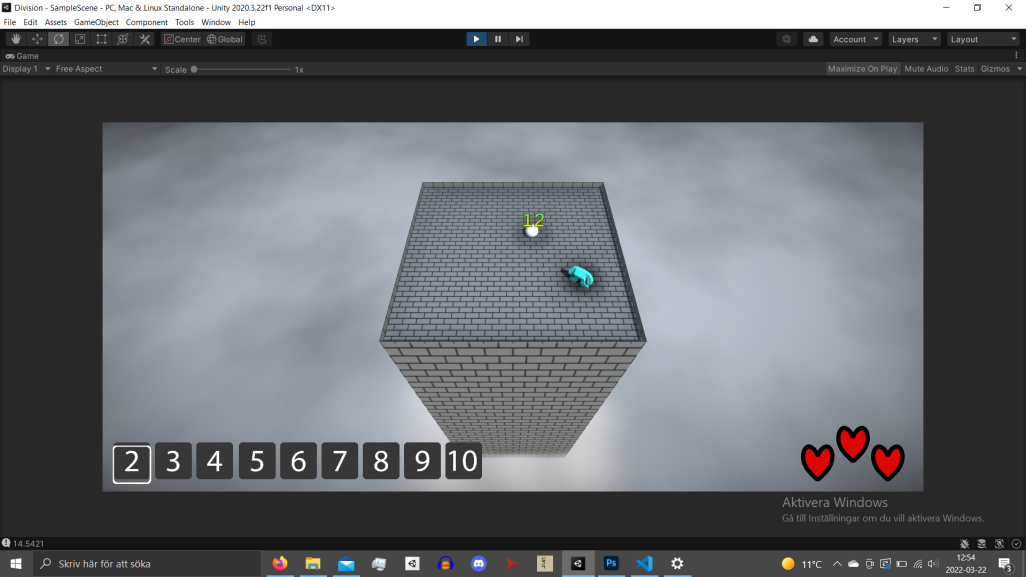This screenshot has height=577, width=1026.
Task: Open Unity cloud services
Action: pos(813,39)
